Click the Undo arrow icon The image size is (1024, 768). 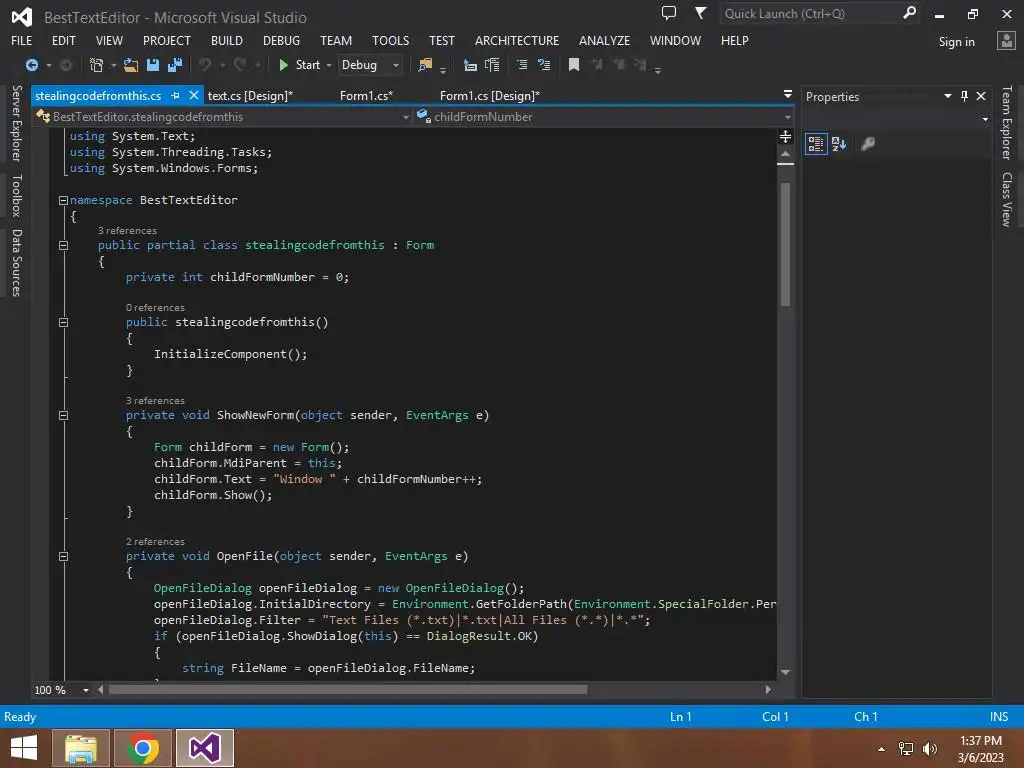point(205,65)
